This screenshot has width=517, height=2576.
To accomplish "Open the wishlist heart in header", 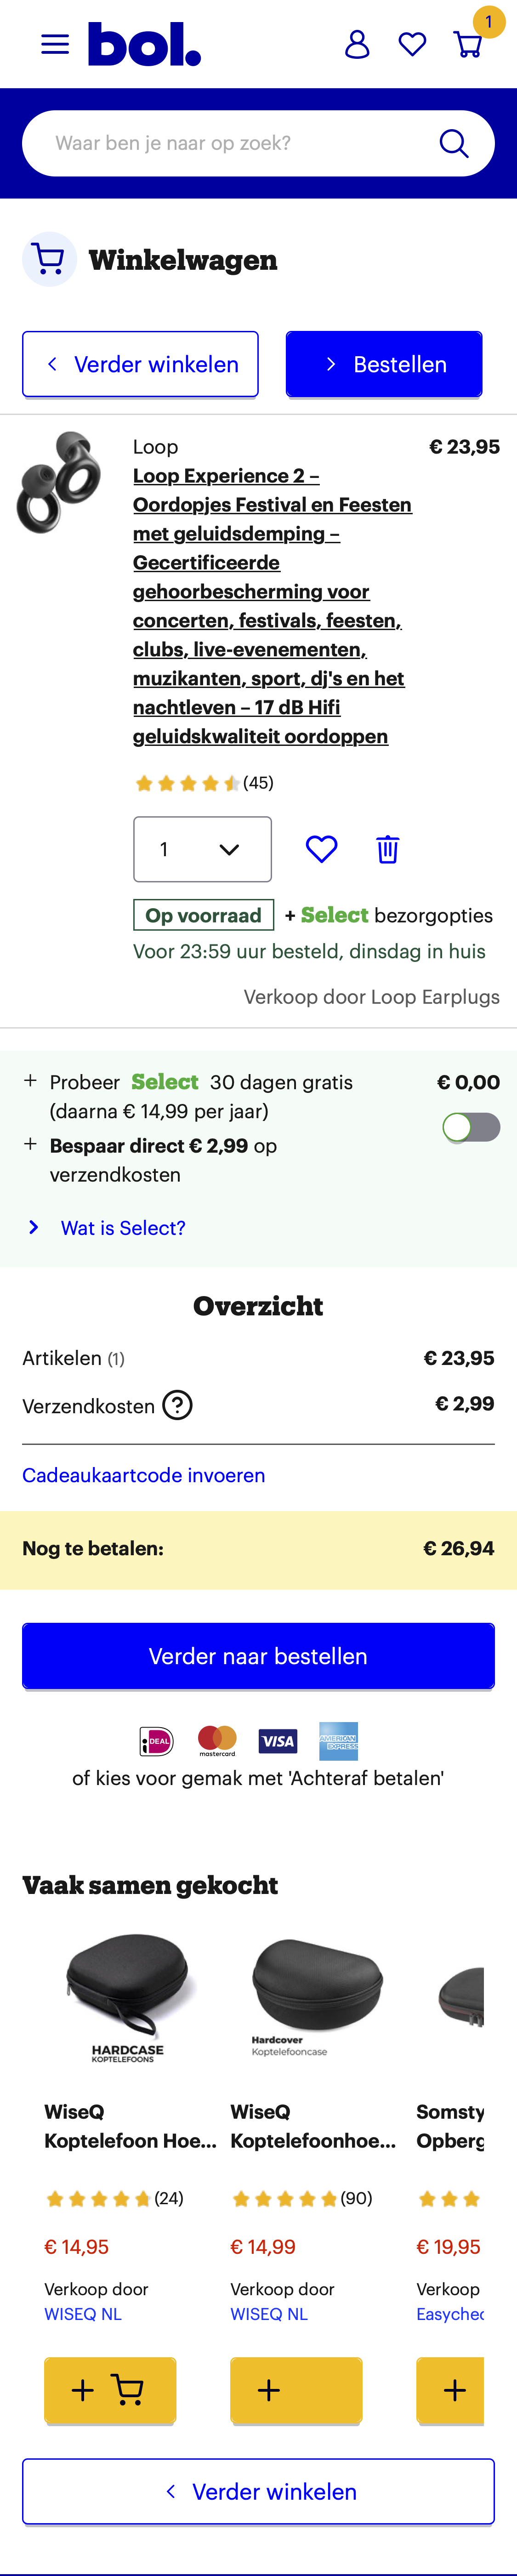I will click(412, 44).
